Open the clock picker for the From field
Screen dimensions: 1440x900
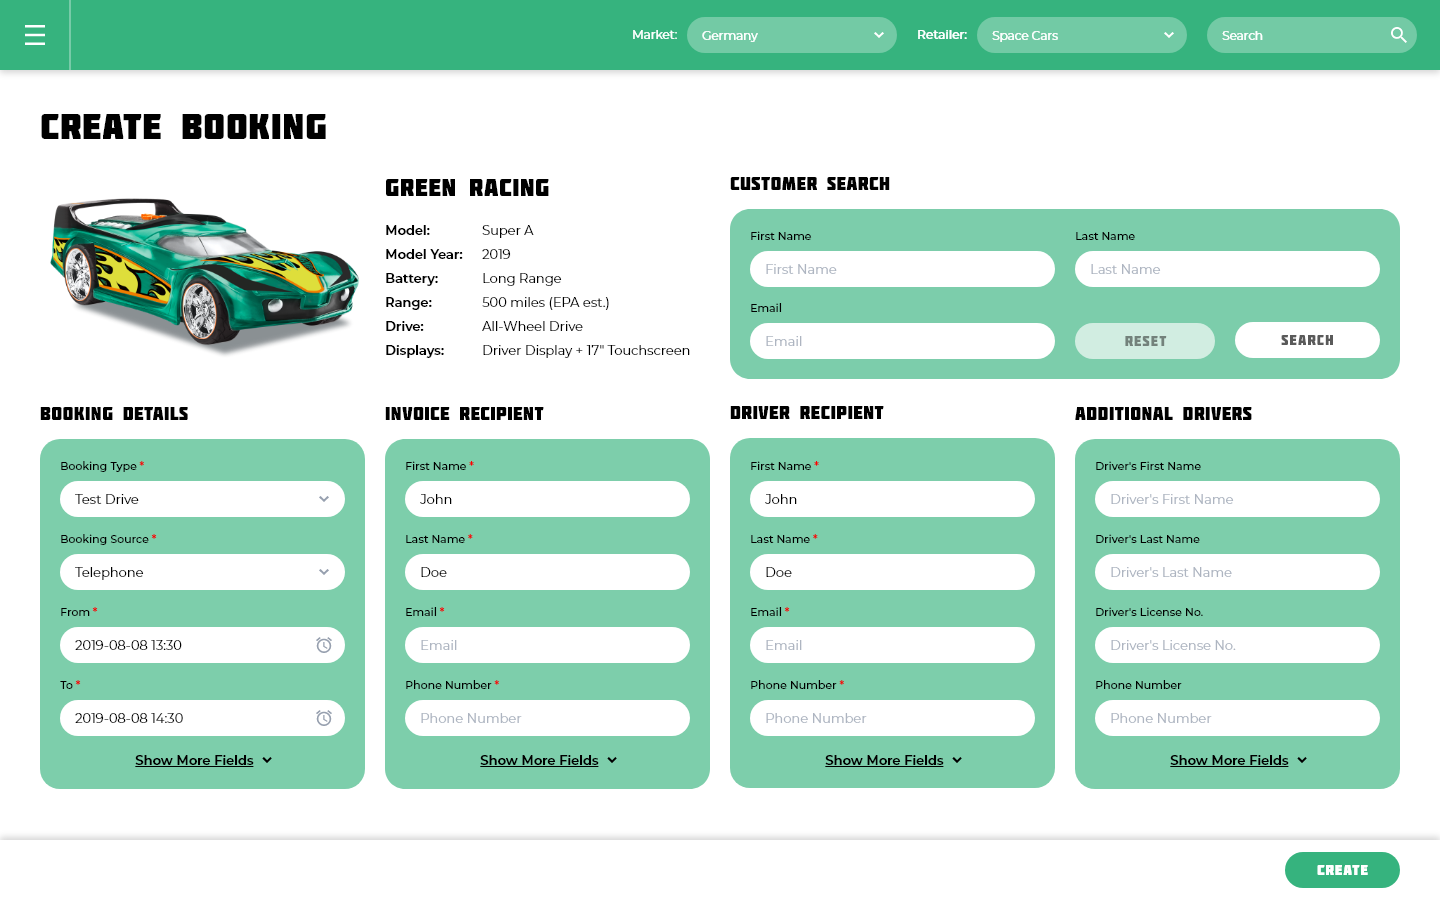click(324, 645)
